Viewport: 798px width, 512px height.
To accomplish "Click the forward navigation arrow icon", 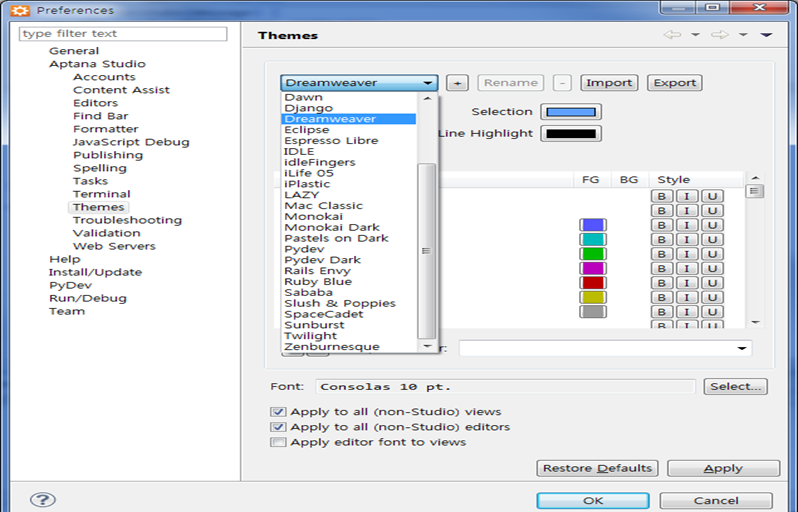I will click(x=720, y=35).
